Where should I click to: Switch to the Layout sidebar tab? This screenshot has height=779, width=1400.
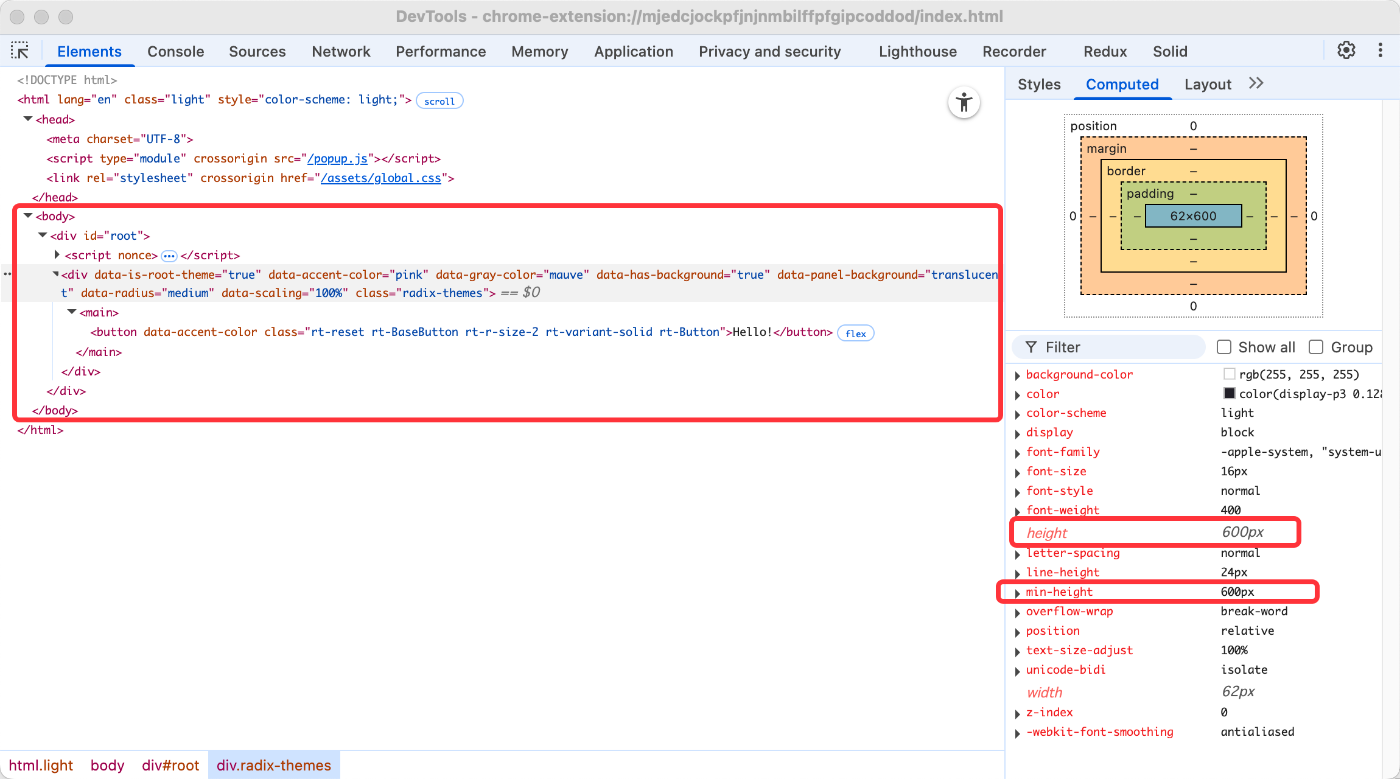(1208, 84)
